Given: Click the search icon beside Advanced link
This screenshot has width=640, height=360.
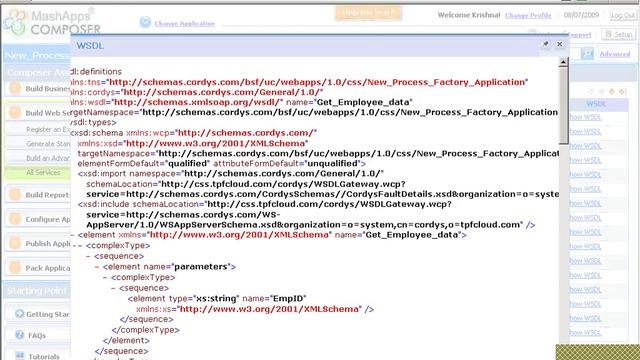Looking at the screenshot, I should point(587,53).
